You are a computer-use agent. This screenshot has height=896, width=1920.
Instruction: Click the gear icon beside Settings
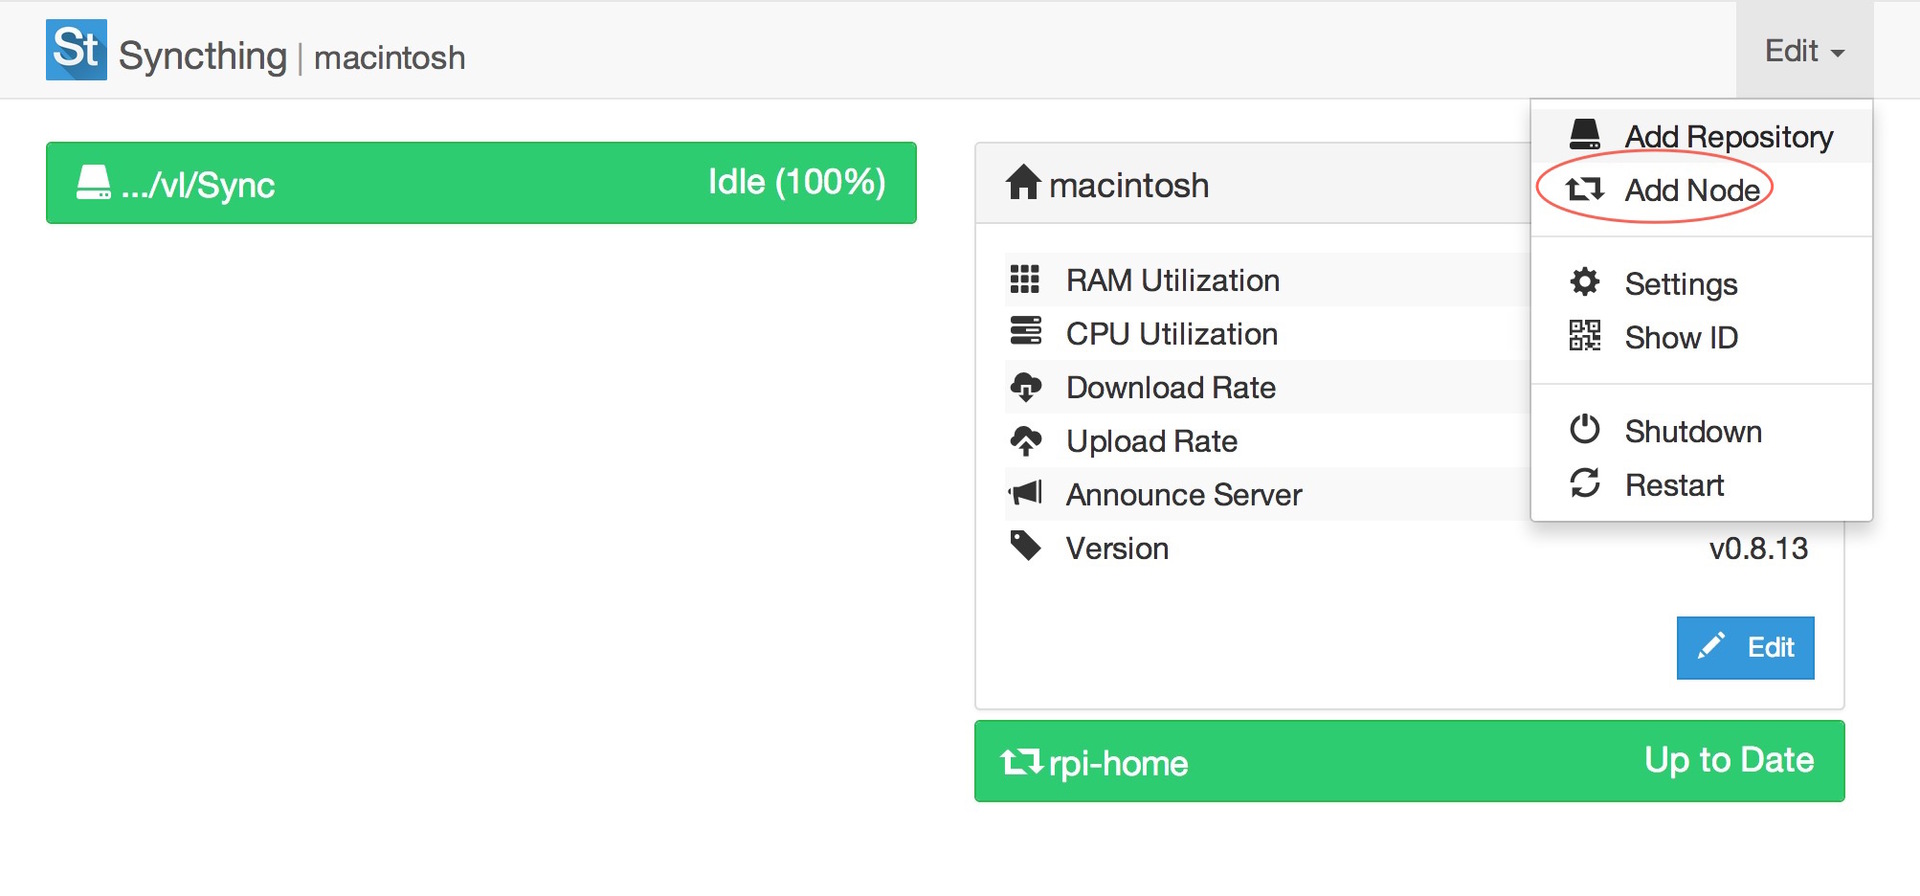point(1585,282)
